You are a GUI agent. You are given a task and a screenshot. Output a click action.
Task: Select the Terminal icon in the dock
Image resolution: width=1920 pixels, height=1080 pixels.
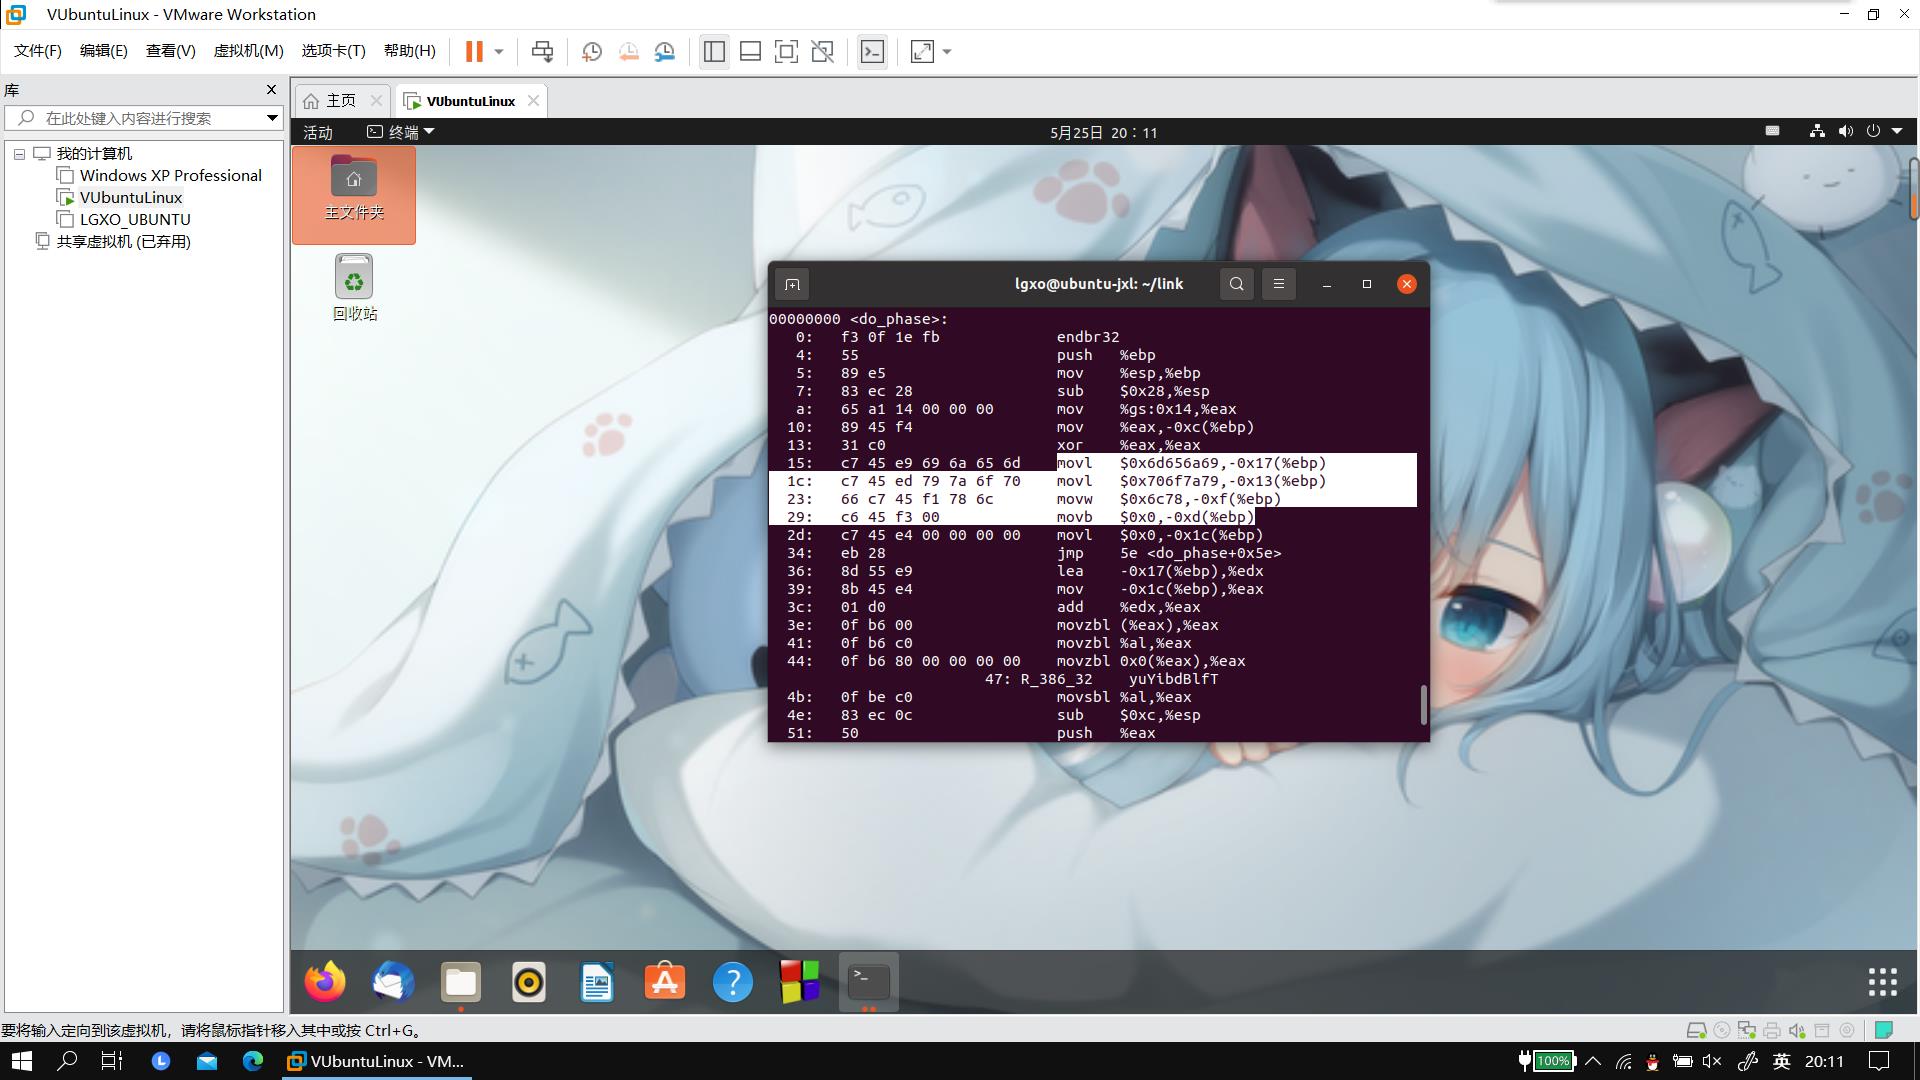tap(868, 982)
